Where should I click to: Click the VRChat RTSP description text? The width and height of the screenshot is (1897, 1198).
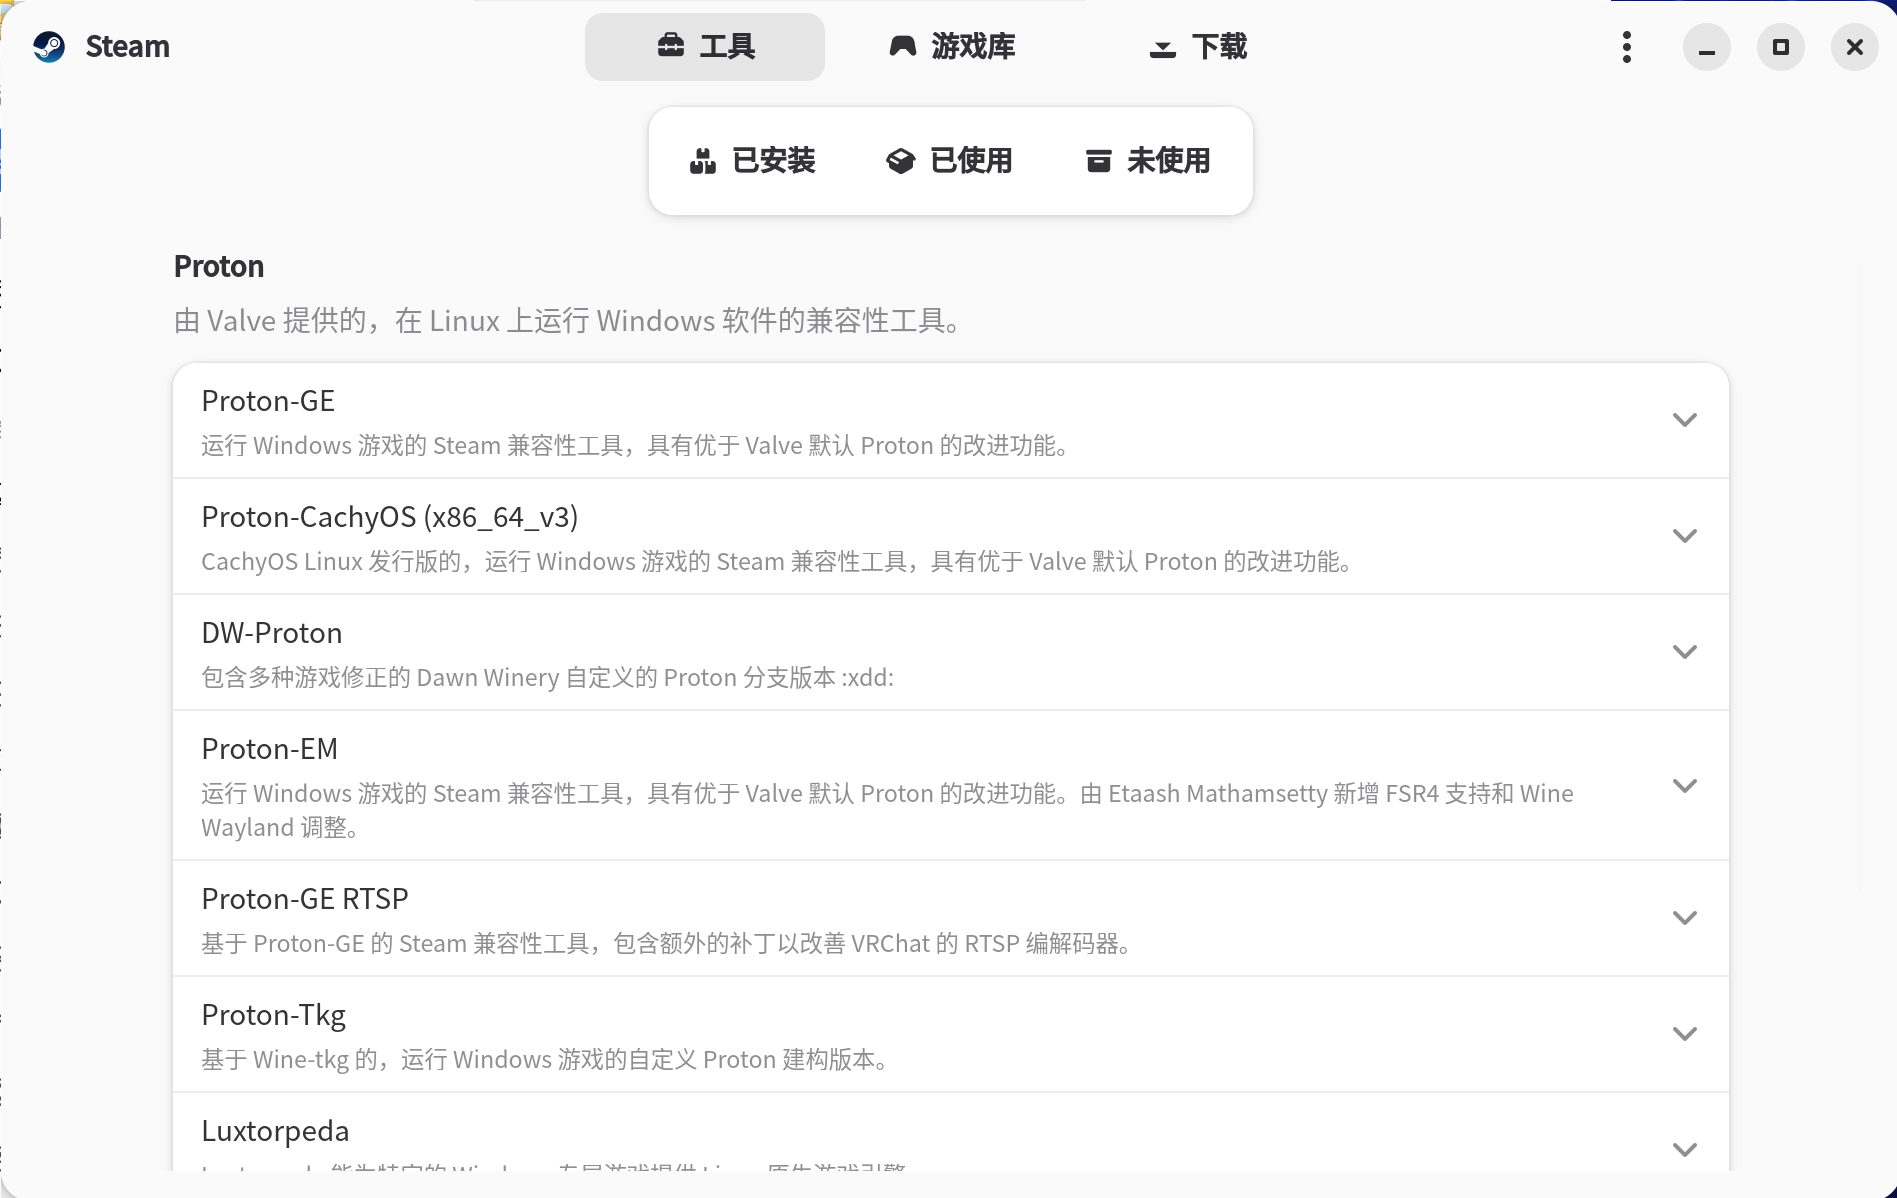pyautogui.click(x=665, y=943)
